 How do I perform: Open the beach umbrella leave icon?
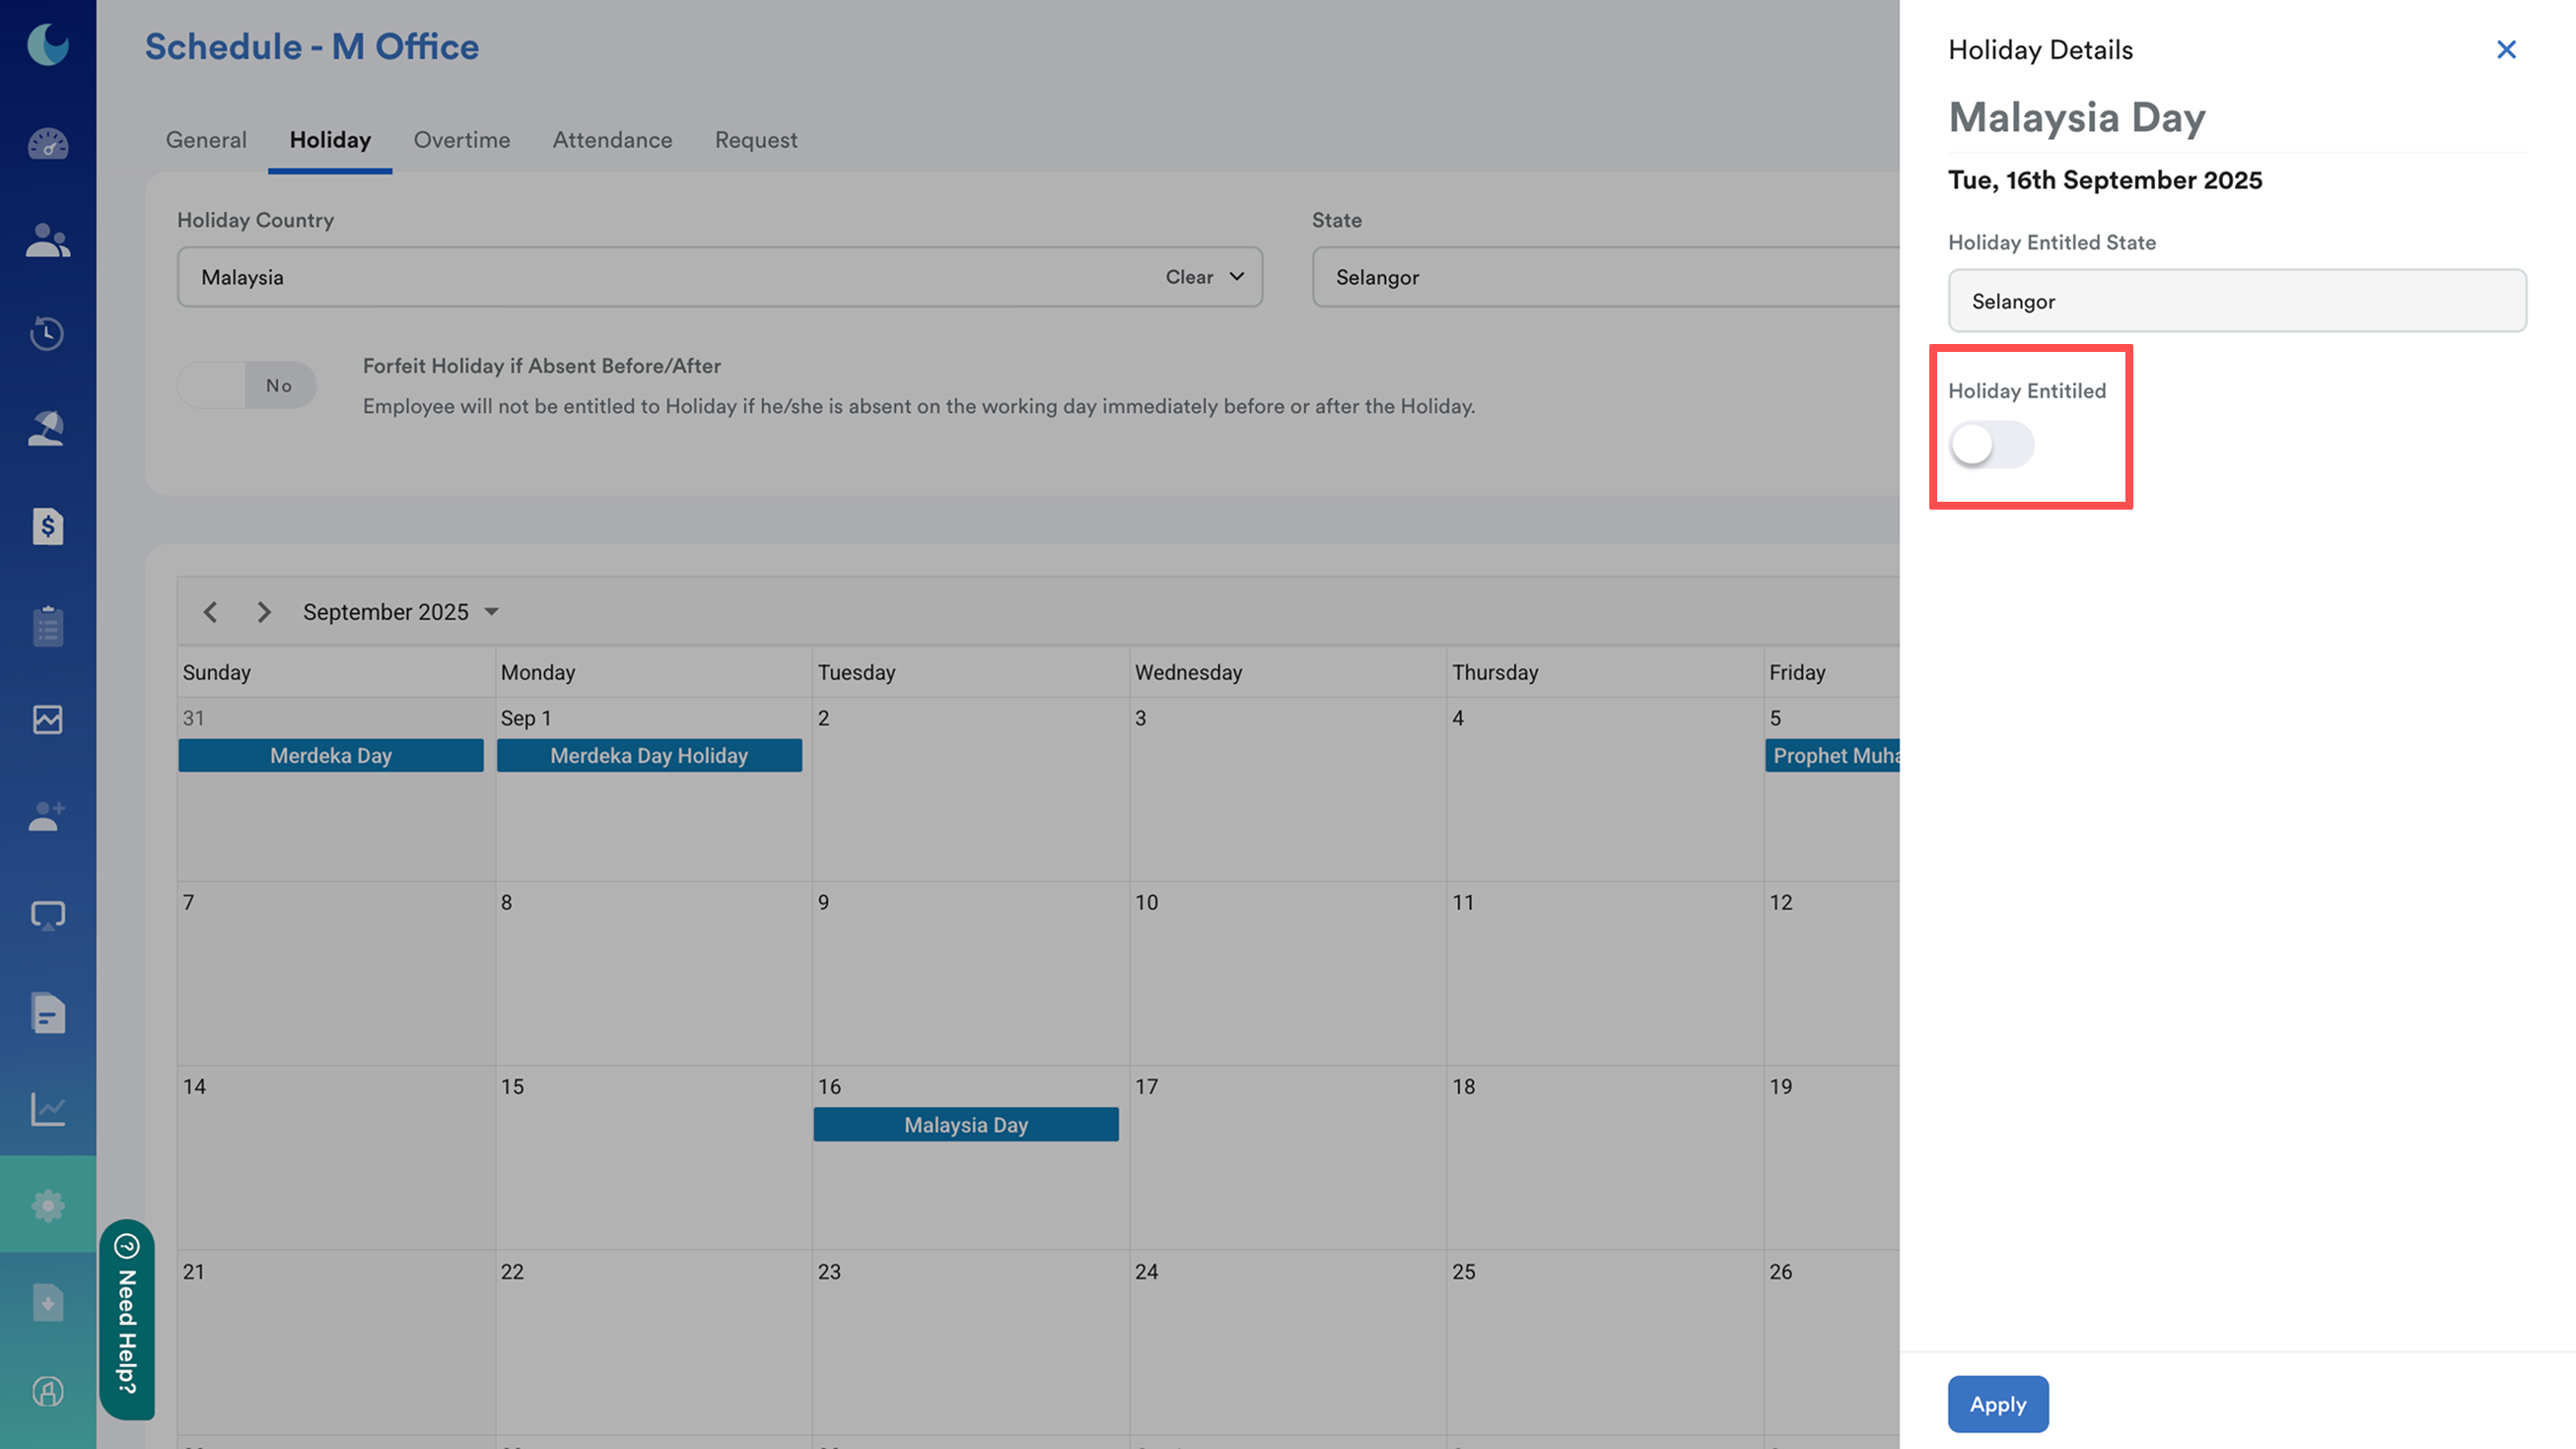[47, 429]
